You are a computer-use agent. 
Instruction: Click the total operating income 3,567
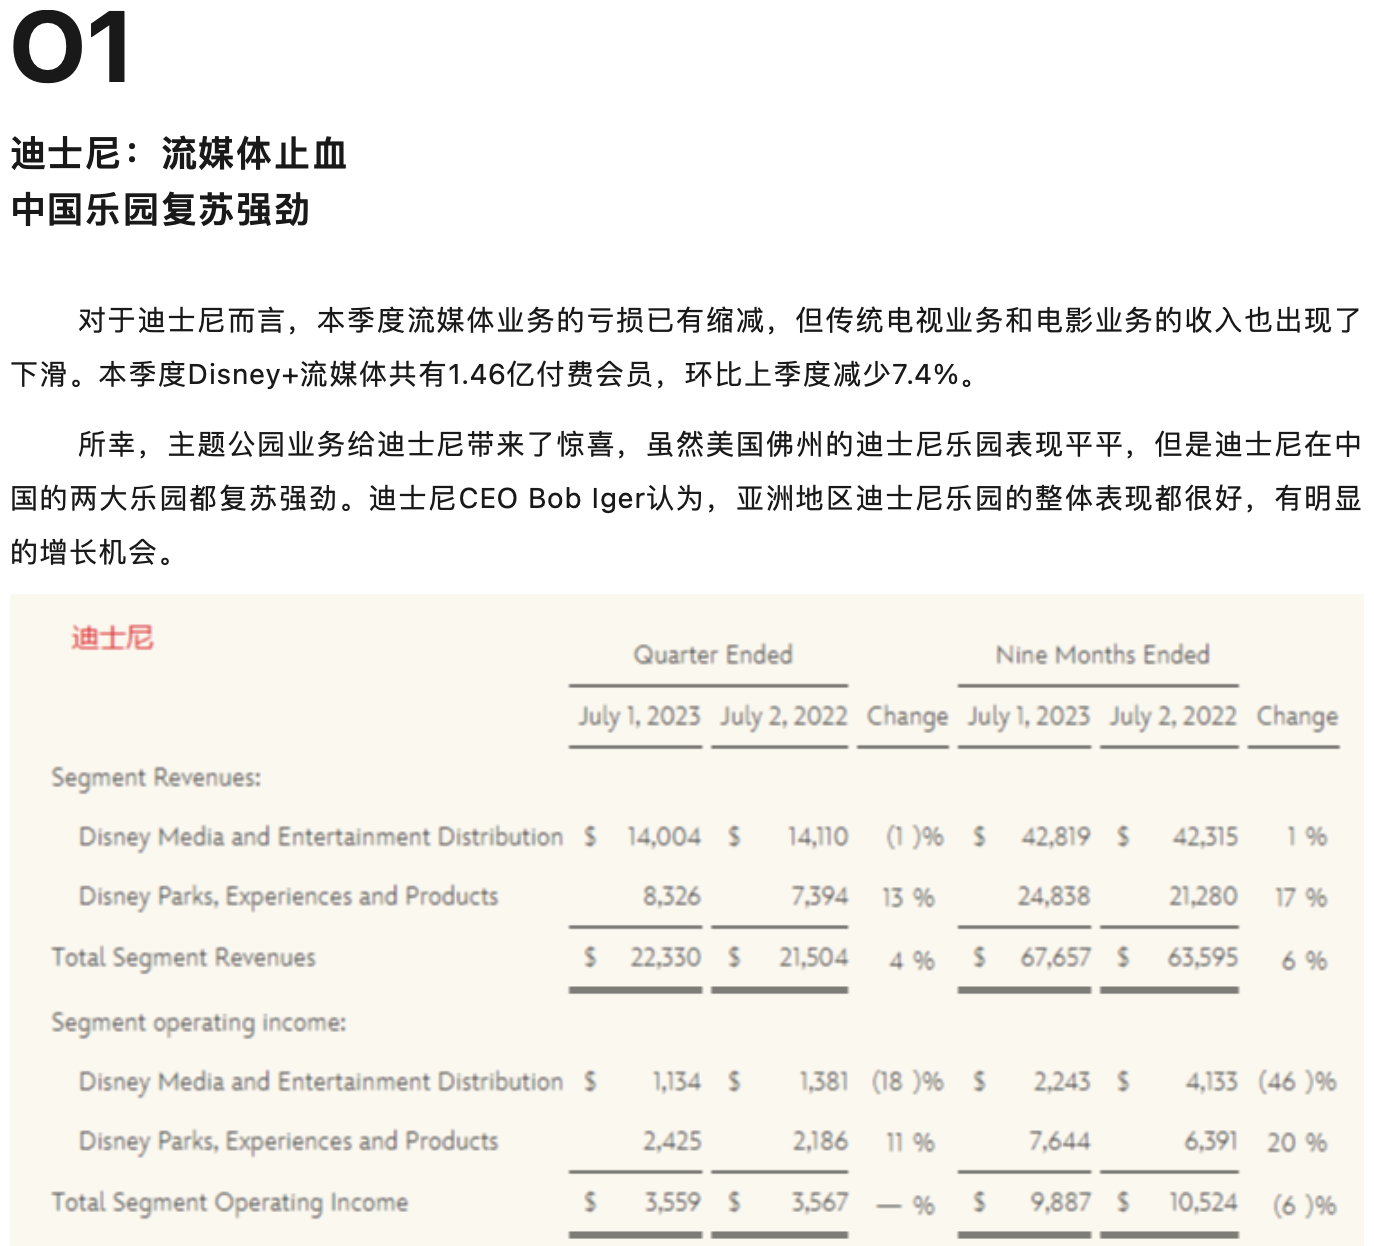tap(820, 1202)
